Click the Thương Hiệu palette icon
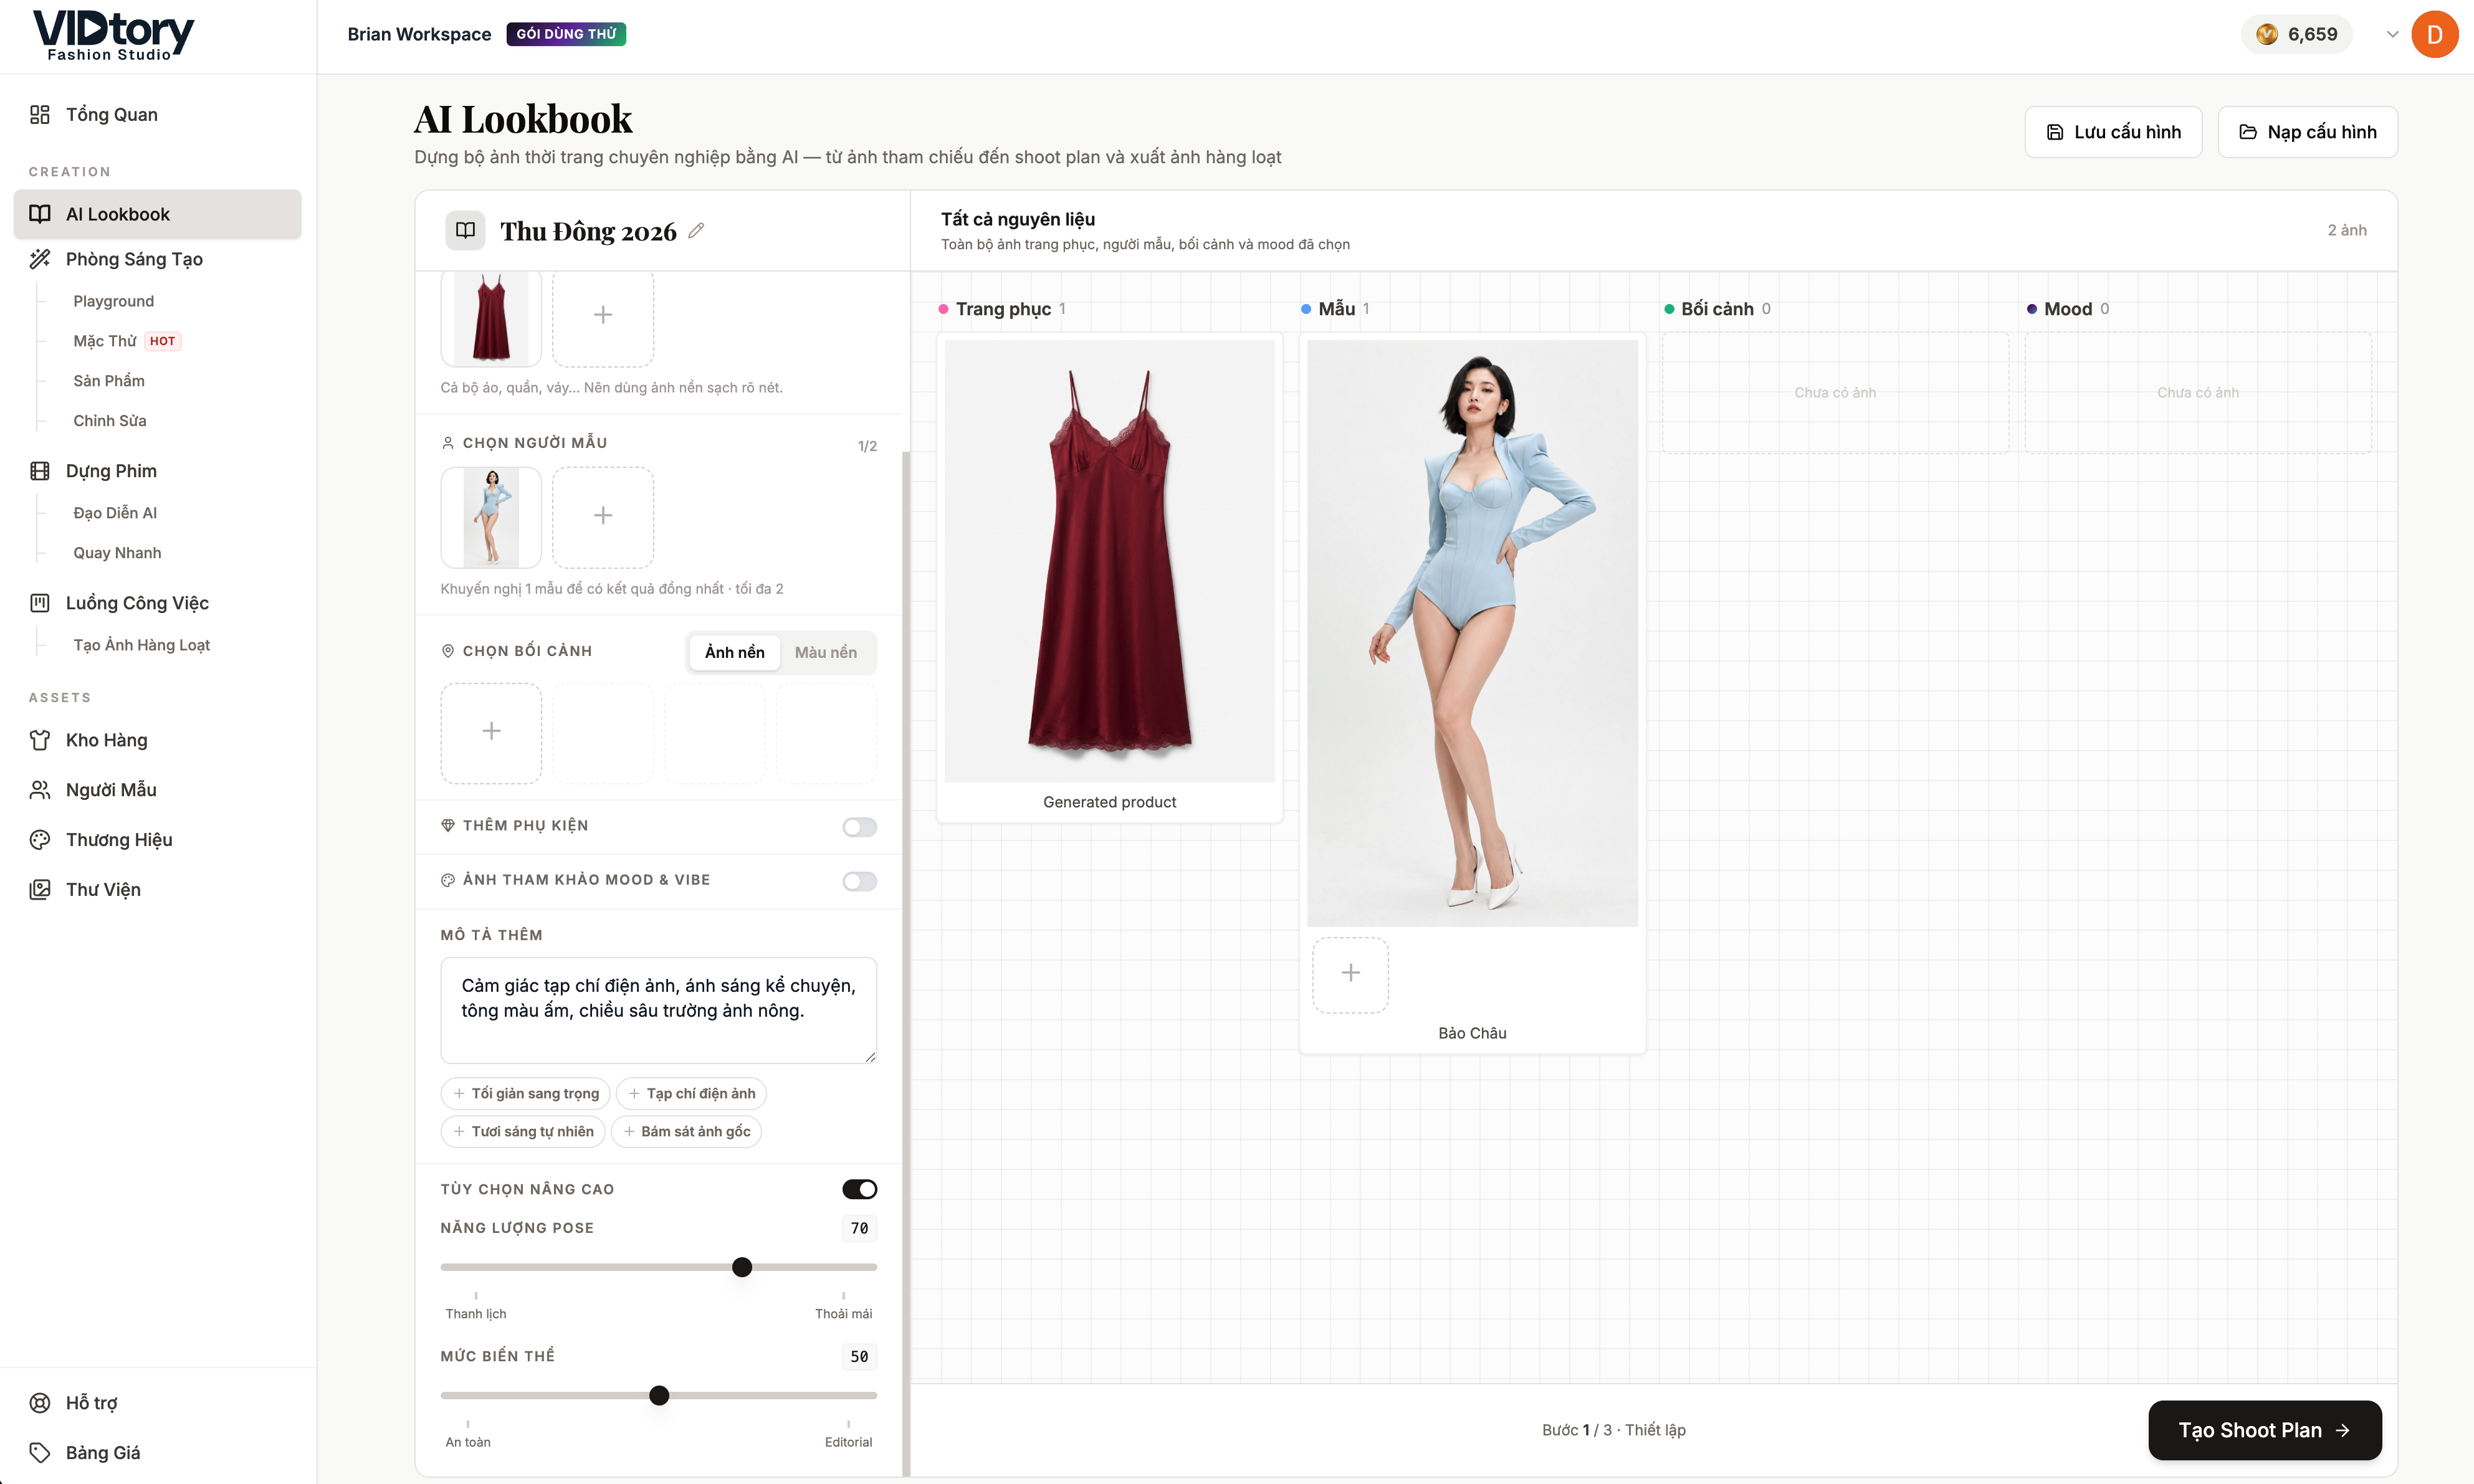 (40, 840)
